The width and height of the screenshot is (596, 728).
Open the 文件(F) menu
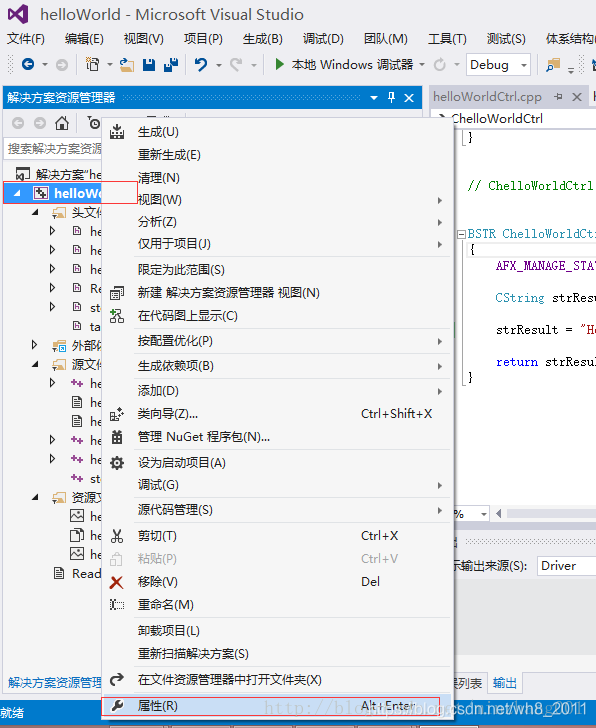pos(26,39)
